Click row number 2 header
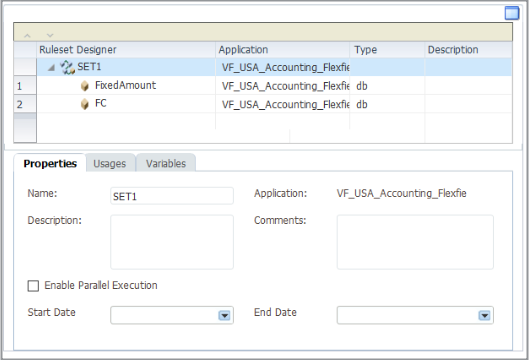529x360 pixels. pos(25,104)
